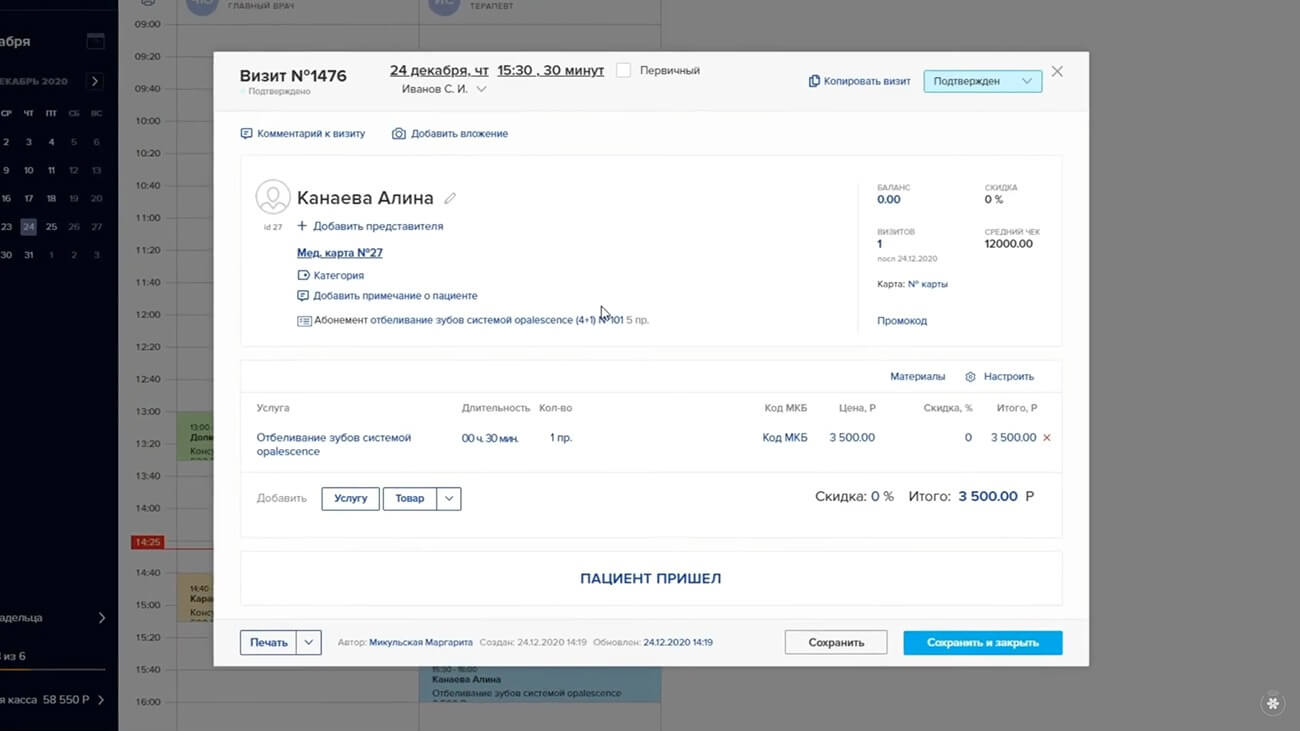Screen dimensions: 1300x731
Task: Click the patient avatar icon
Action: point(273,197)
